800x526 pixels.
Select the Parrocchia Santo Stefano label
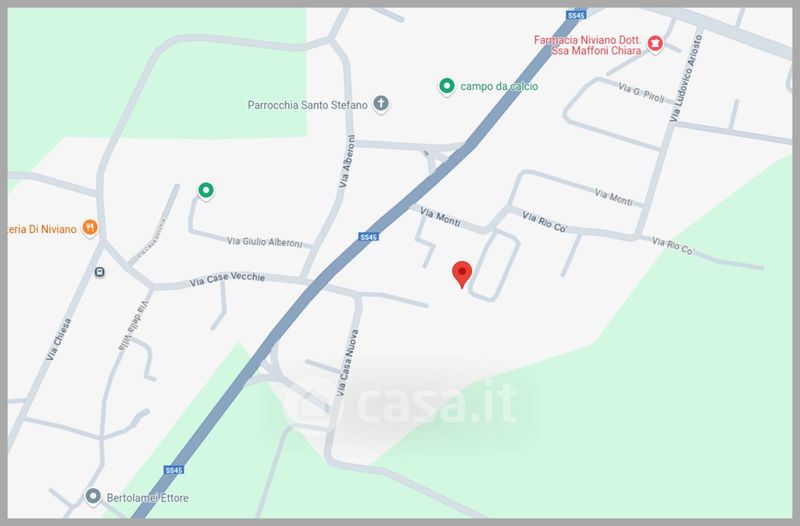tap(307, 105)
